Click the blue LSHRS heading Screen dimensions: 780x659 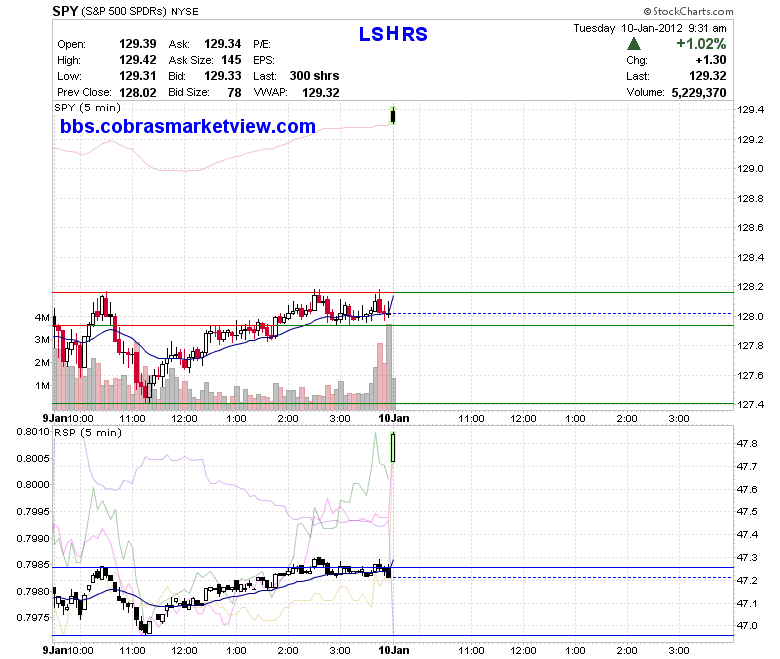tap(393, 34)
